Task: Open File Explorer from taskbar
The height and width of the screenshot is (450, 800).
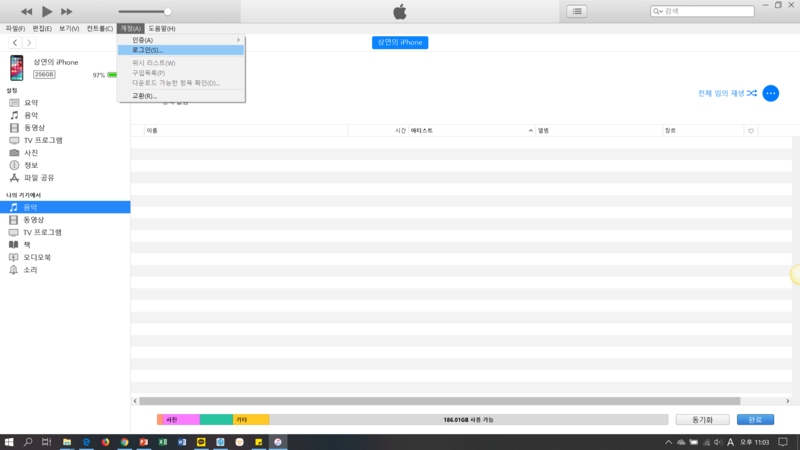Action: click(67, 442)
